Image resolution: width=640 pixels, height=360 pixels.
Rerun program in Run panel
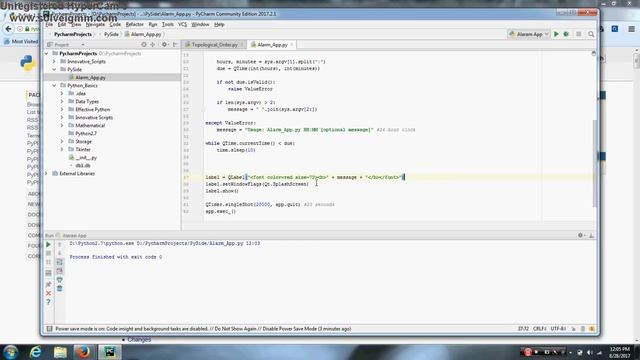point(48,244)
